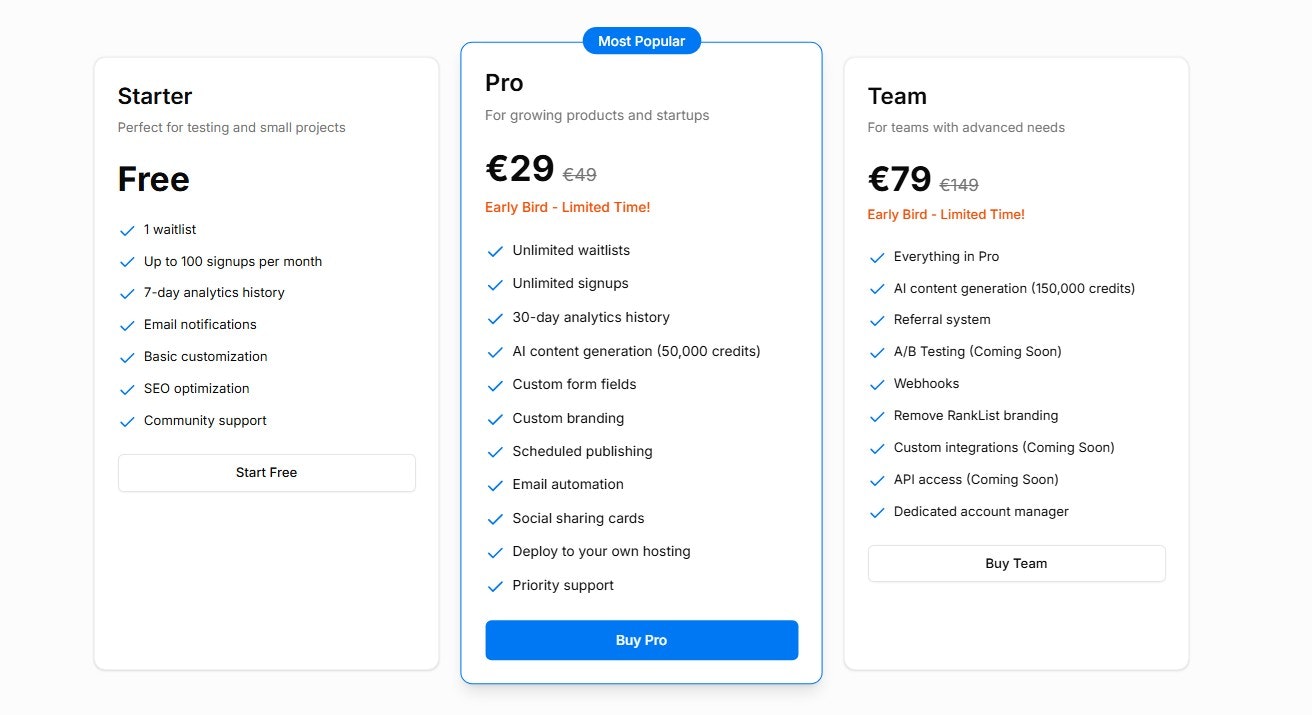Click checkmark beside Webhooks feature
The height and width of the screenshot is (715, 1312).
877,384
